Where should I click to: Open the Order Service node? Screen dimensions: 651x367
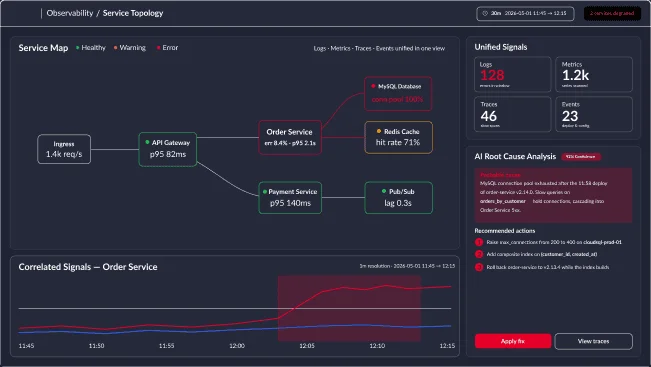click(290, 137)
